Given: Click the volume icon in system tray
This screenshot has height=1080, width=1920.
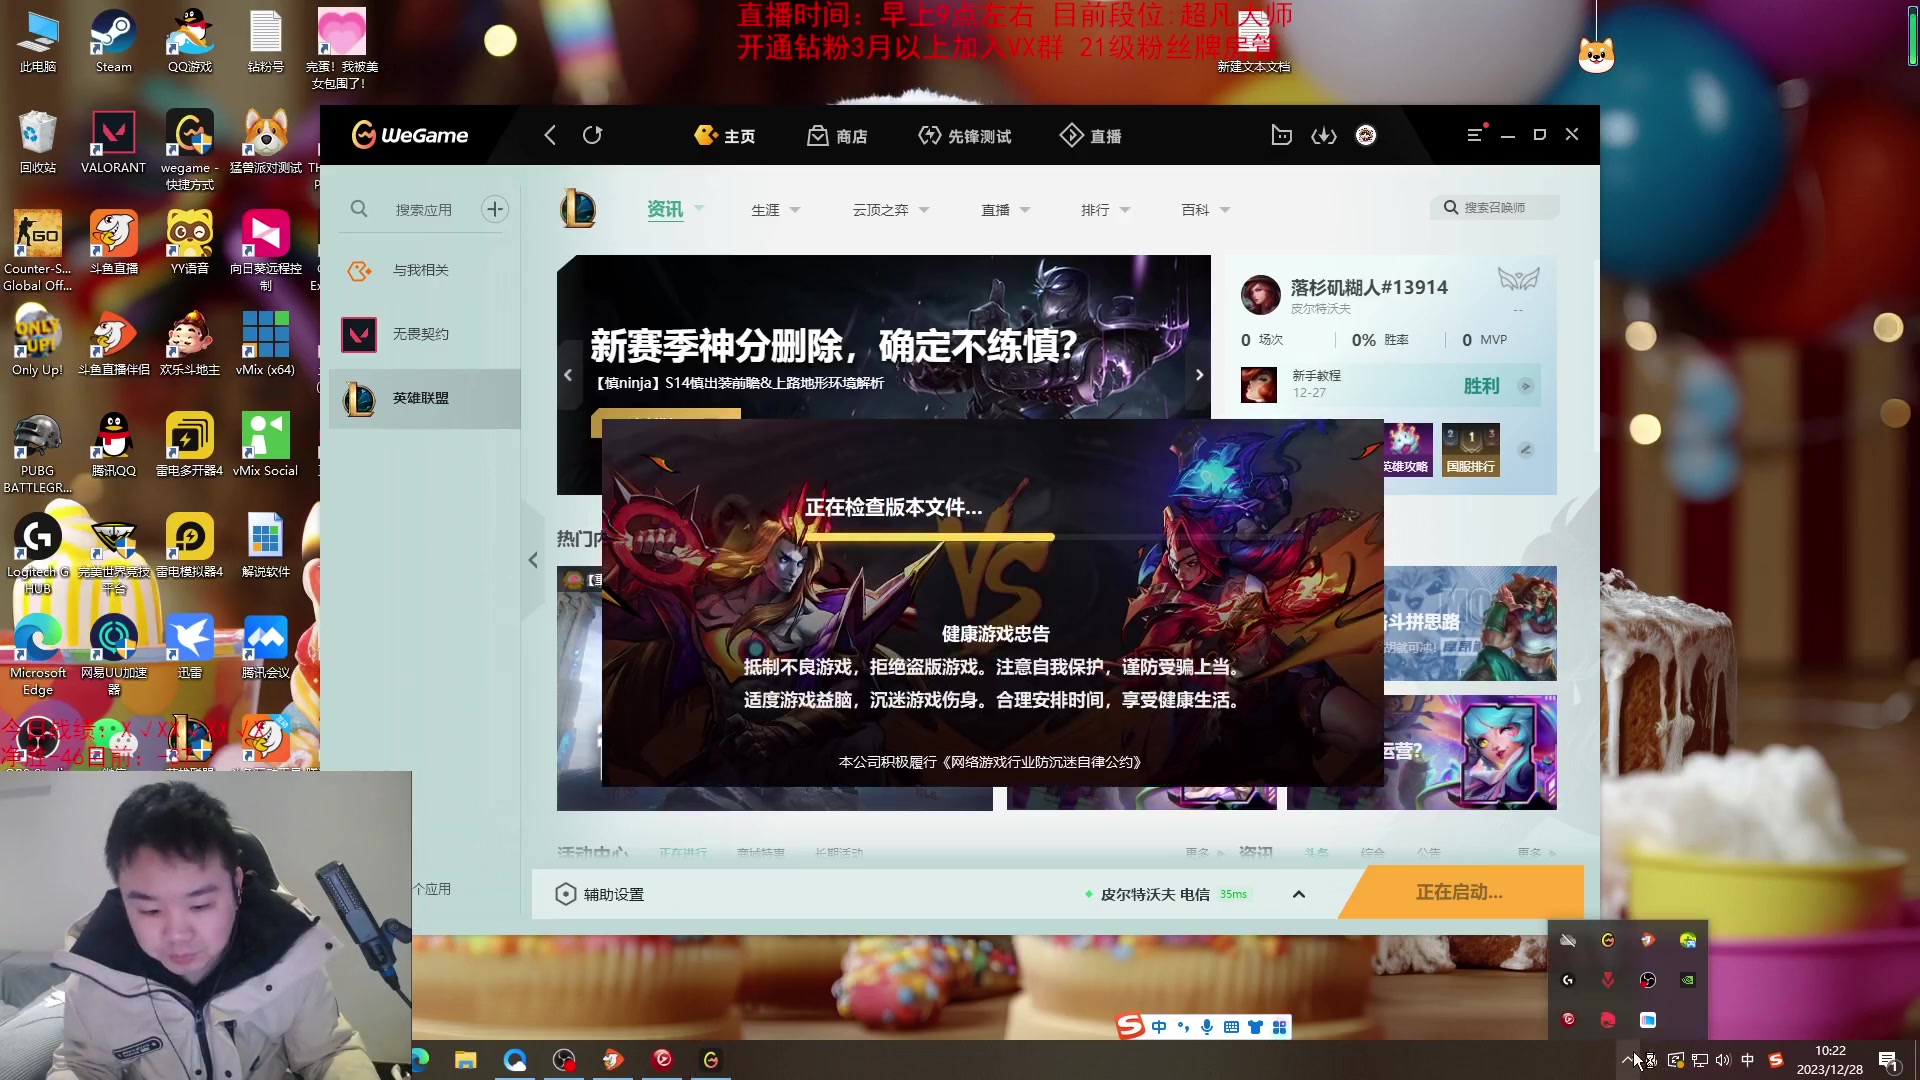Looking at the screenshot, I should (1723, 1060).
